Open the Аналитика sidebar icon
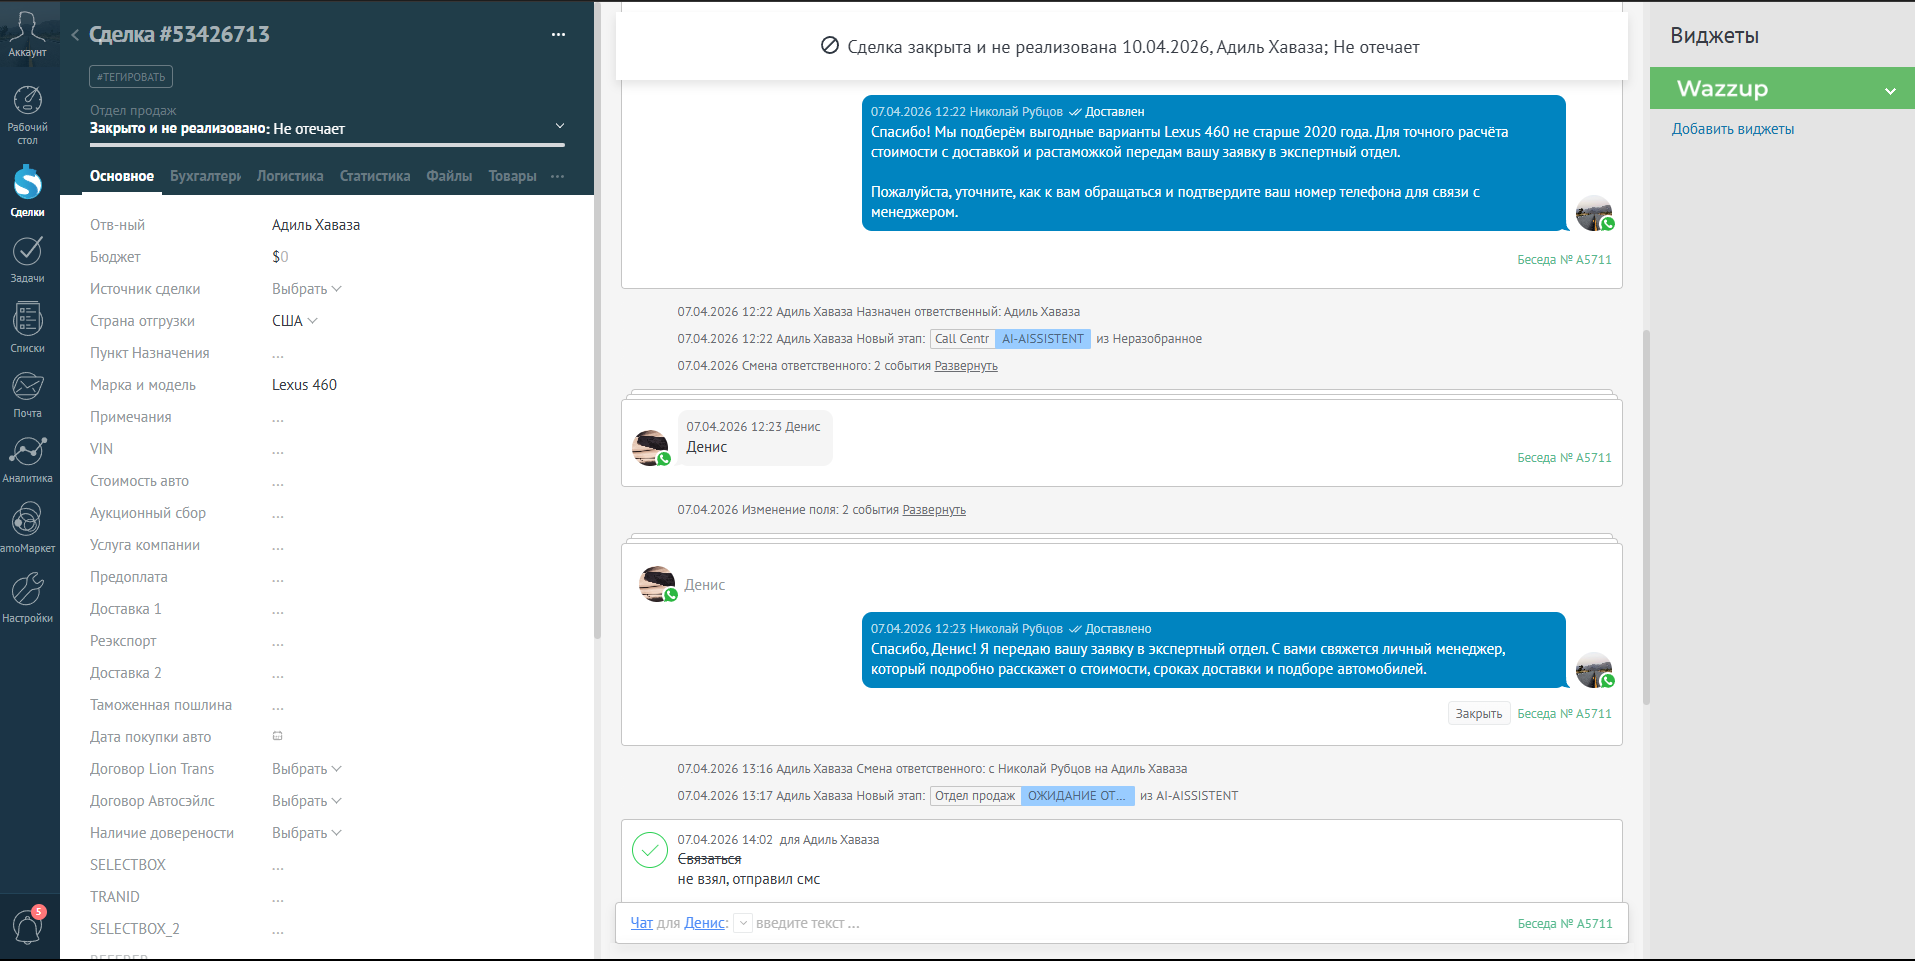The image size is (1915, 961). tap(27, 459)
